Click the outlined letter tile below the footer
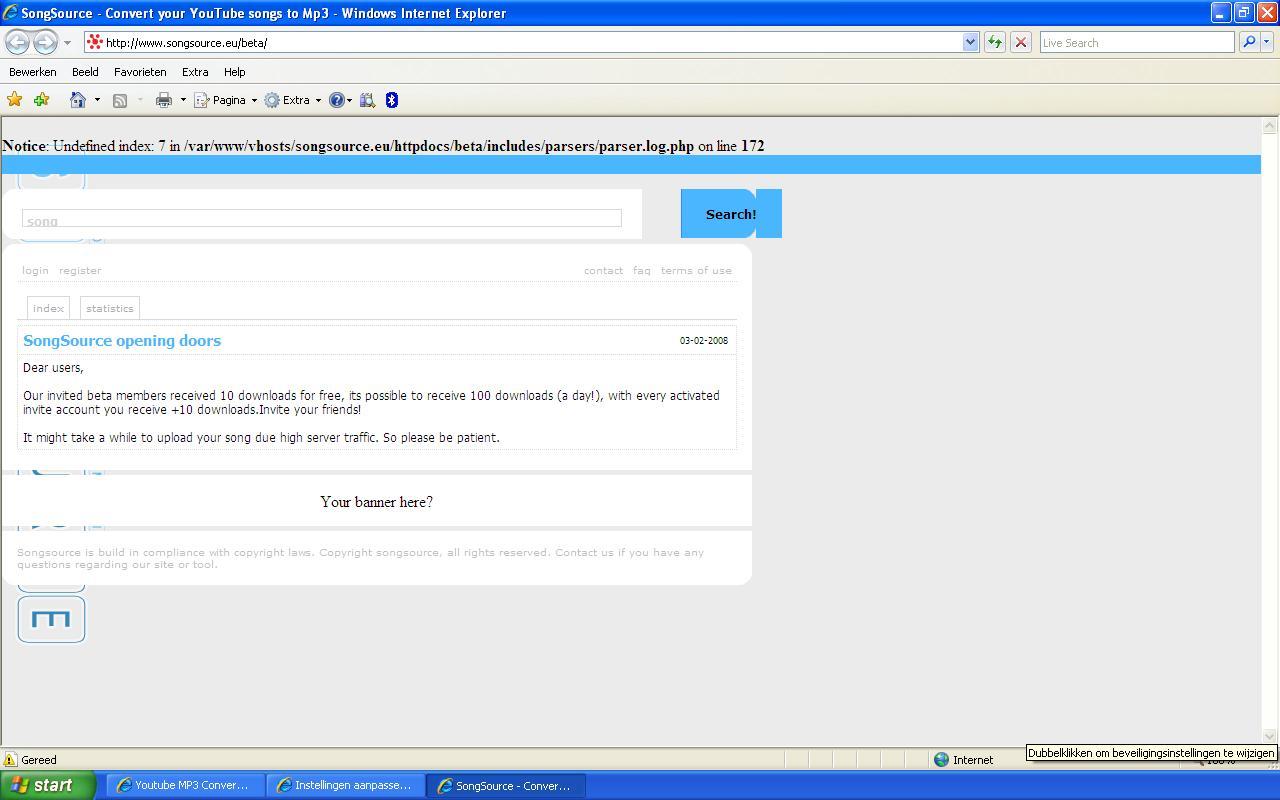Viewport: 1280px width, 800px height. (51, 619)
